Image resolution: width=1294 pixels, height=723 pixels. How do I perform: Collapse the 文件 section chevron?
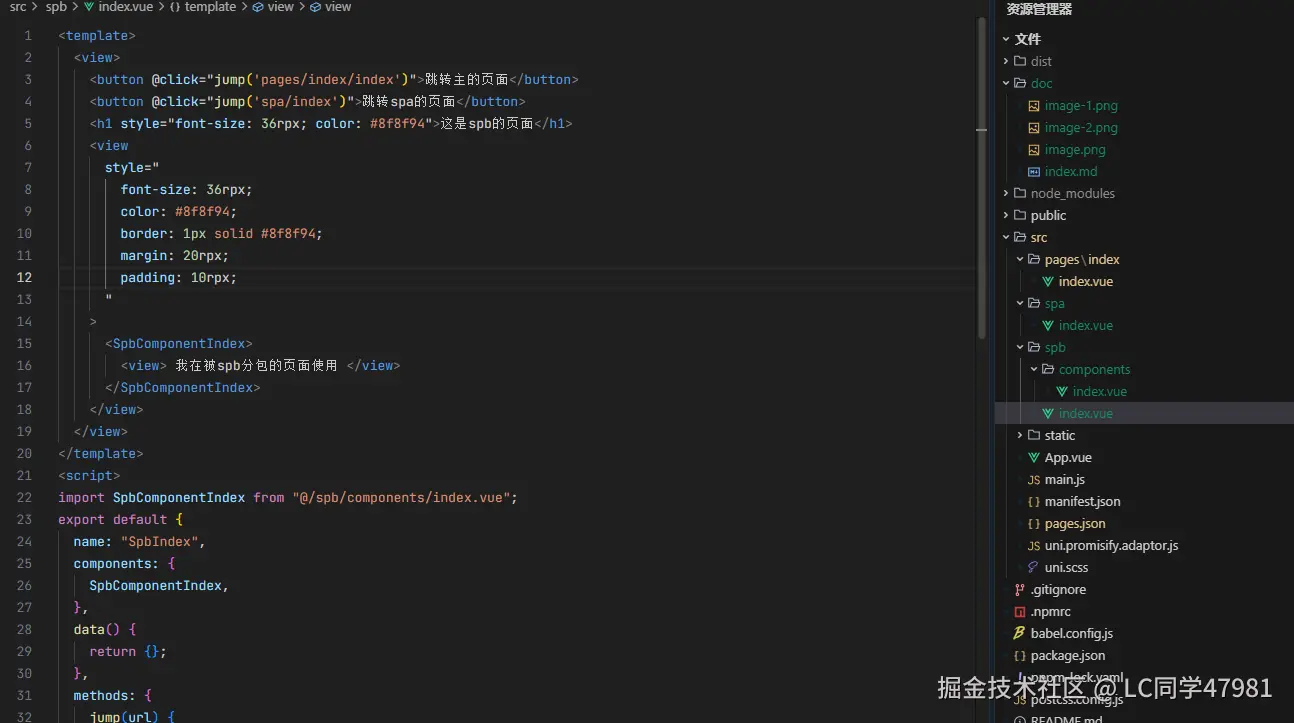[1006, 39]
